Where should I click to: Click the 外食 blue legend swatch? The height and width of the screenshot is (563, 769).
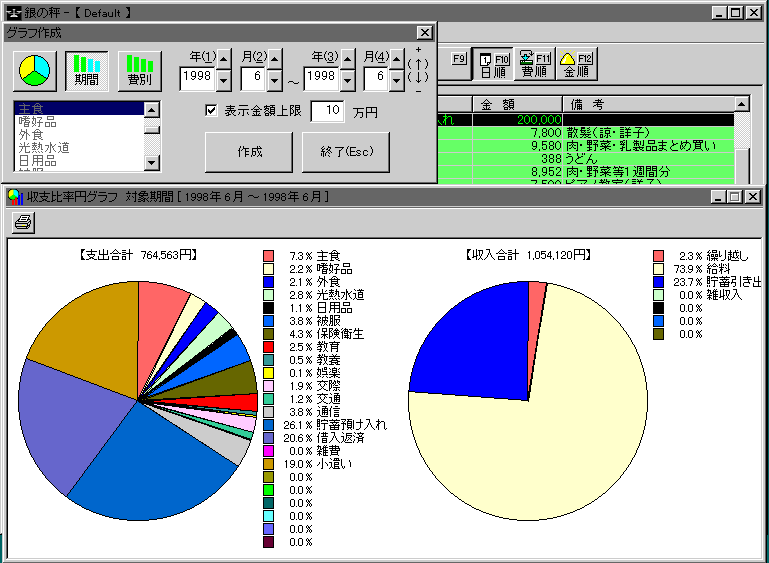point(268,282)
